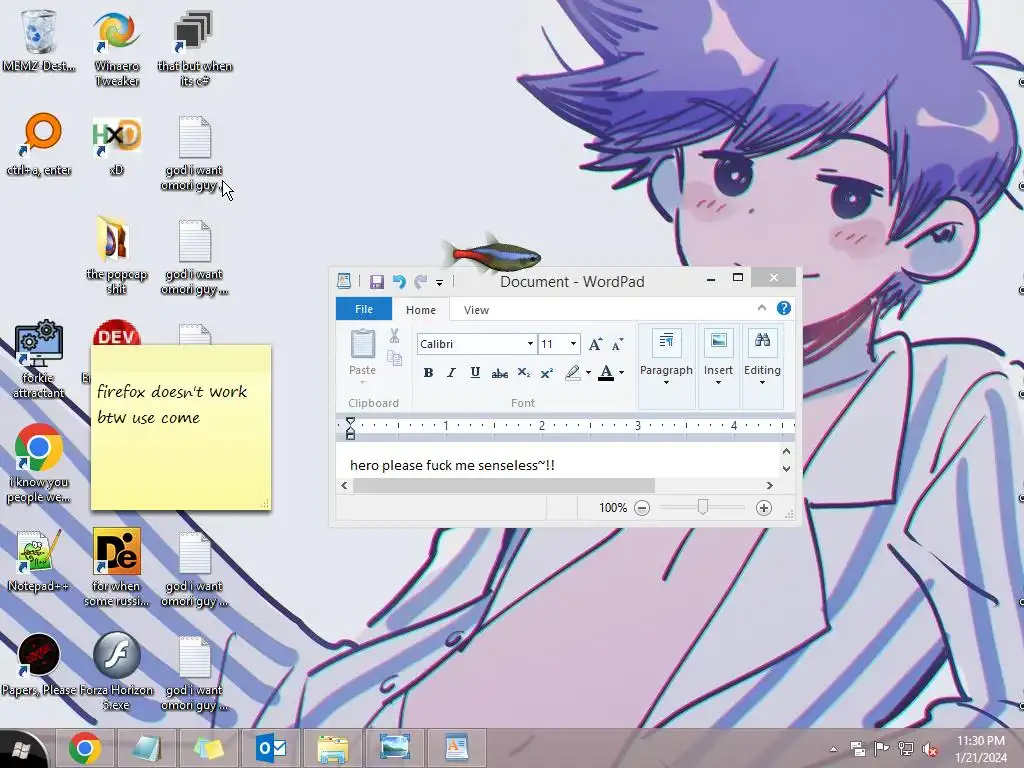Open the font size 11 dropdown

(573, 344)
